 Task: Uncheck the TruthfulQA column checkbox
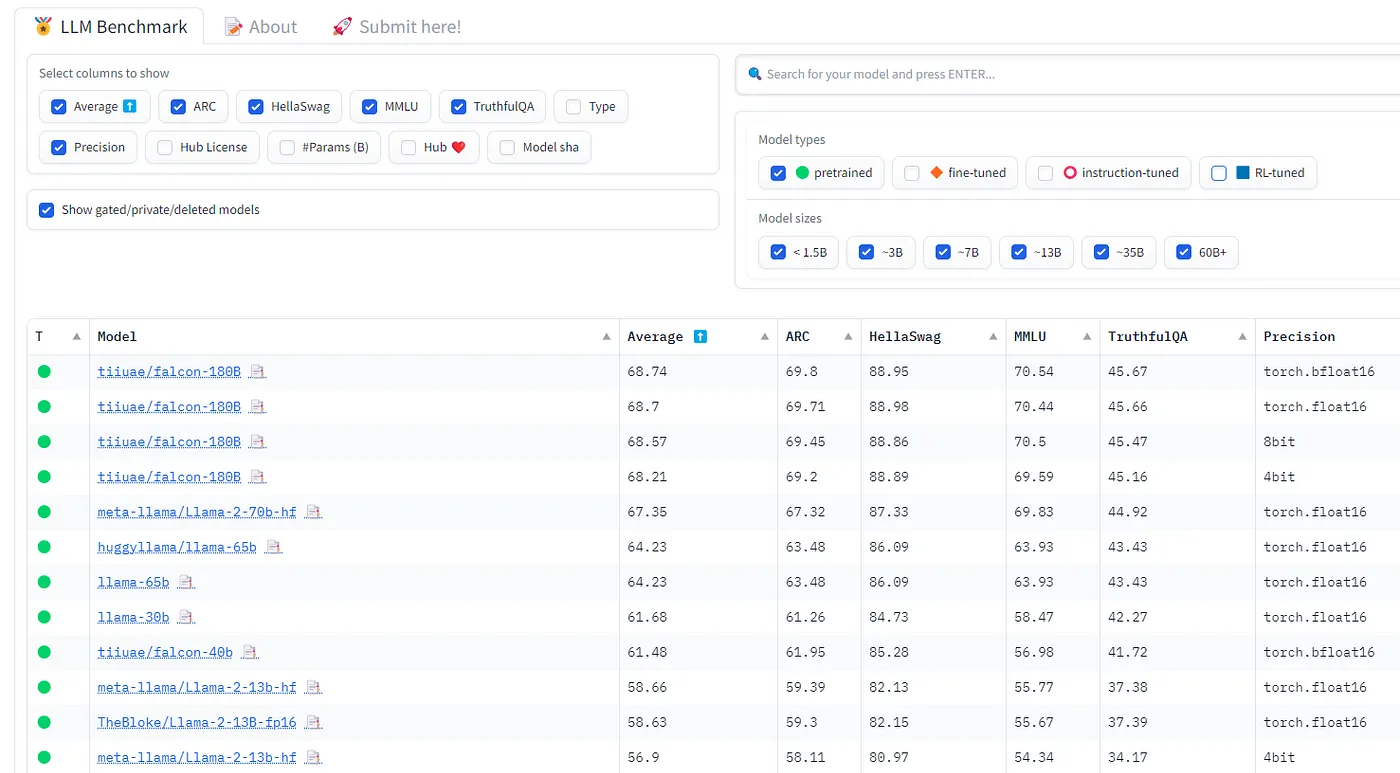click(x=459, y=107)
